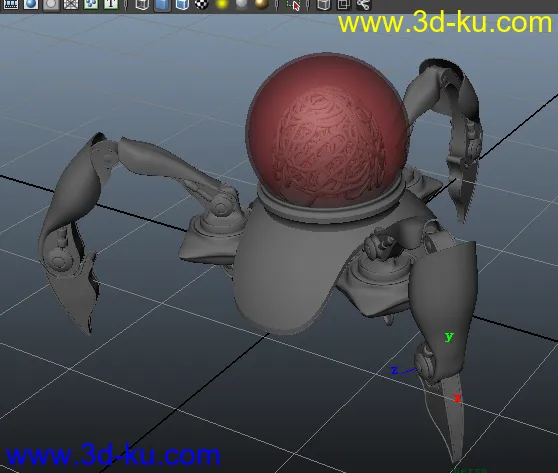Screen dimensions: 558x473
Task: Click the yellow light sphere icon
Action: [x=222, y=4]
